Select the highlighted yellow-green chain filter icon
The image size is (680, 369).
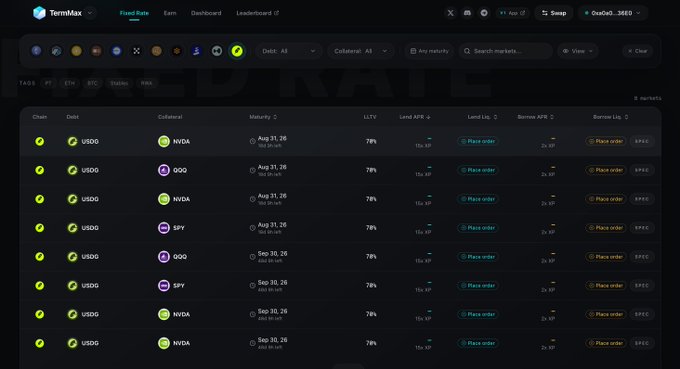tap(237, 51)
